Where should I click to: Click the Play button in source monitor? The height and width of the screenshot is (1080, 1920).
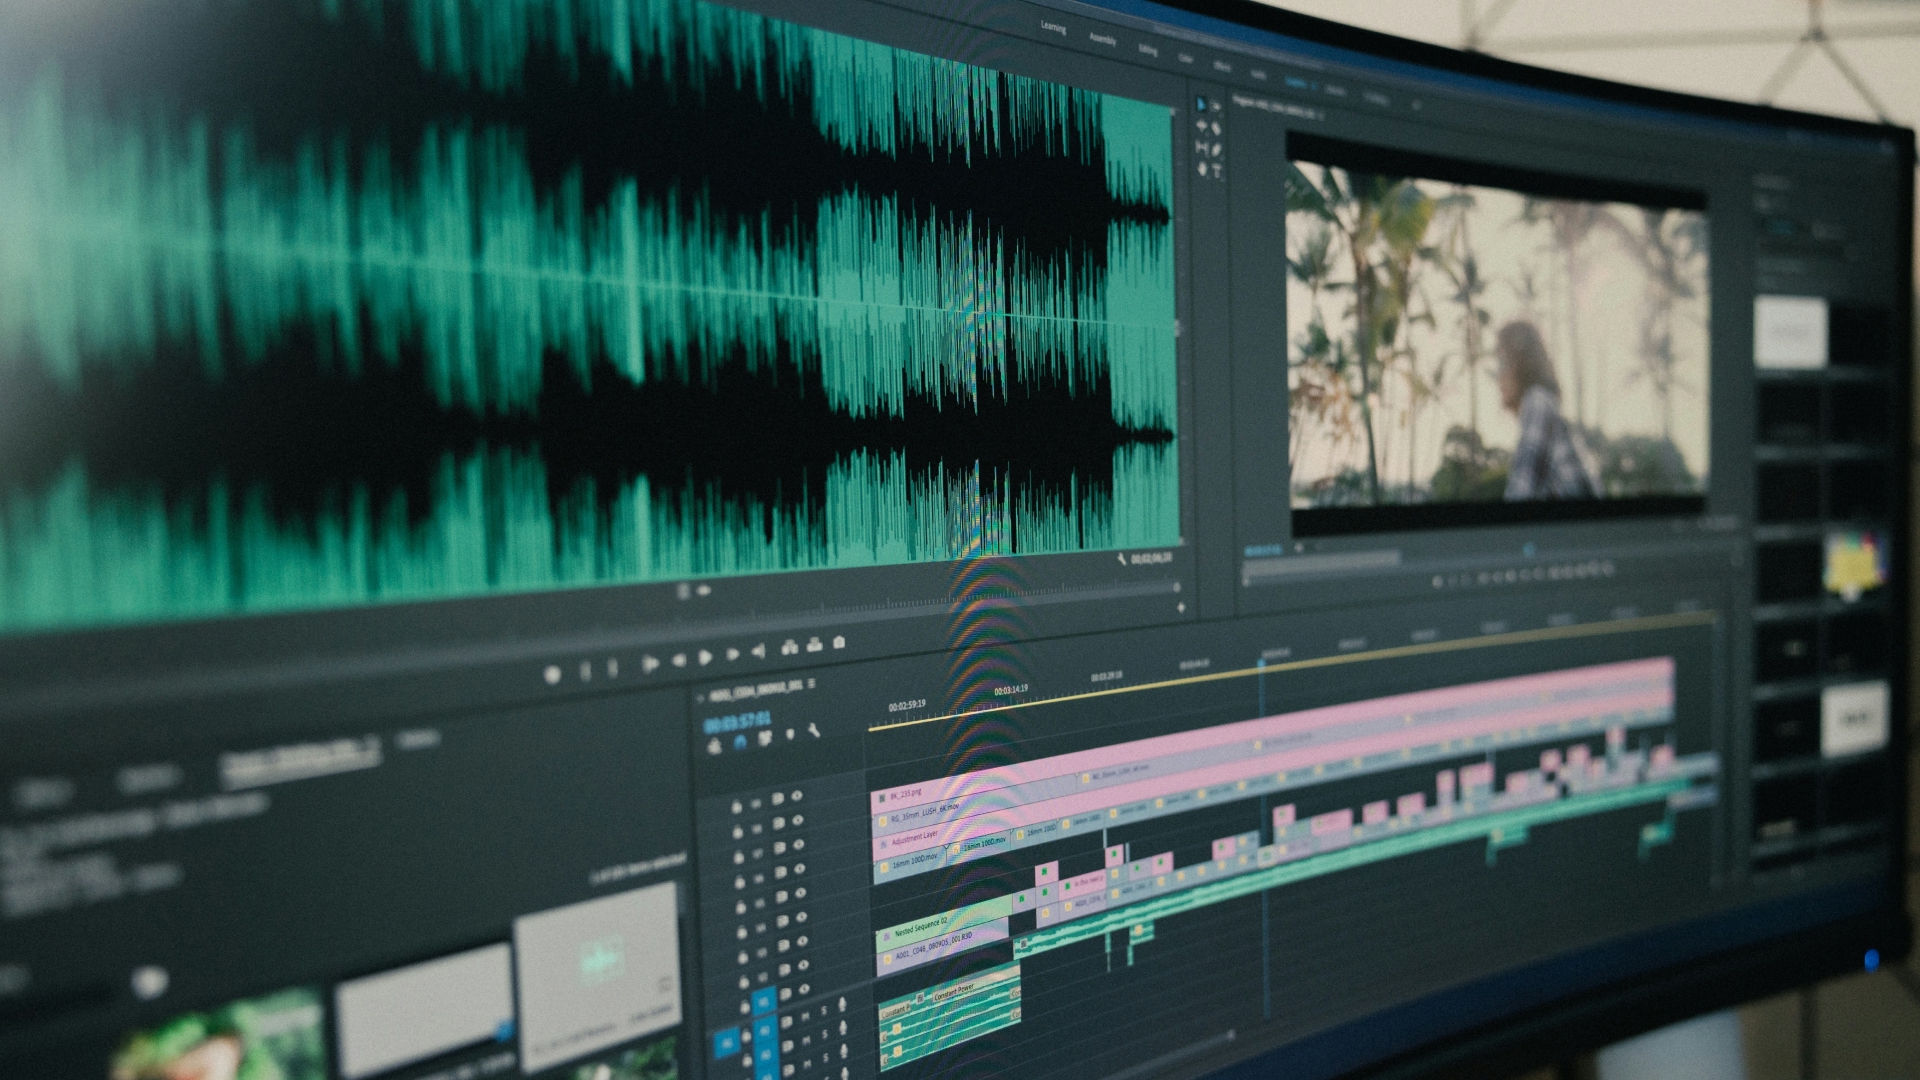point(705,657)
